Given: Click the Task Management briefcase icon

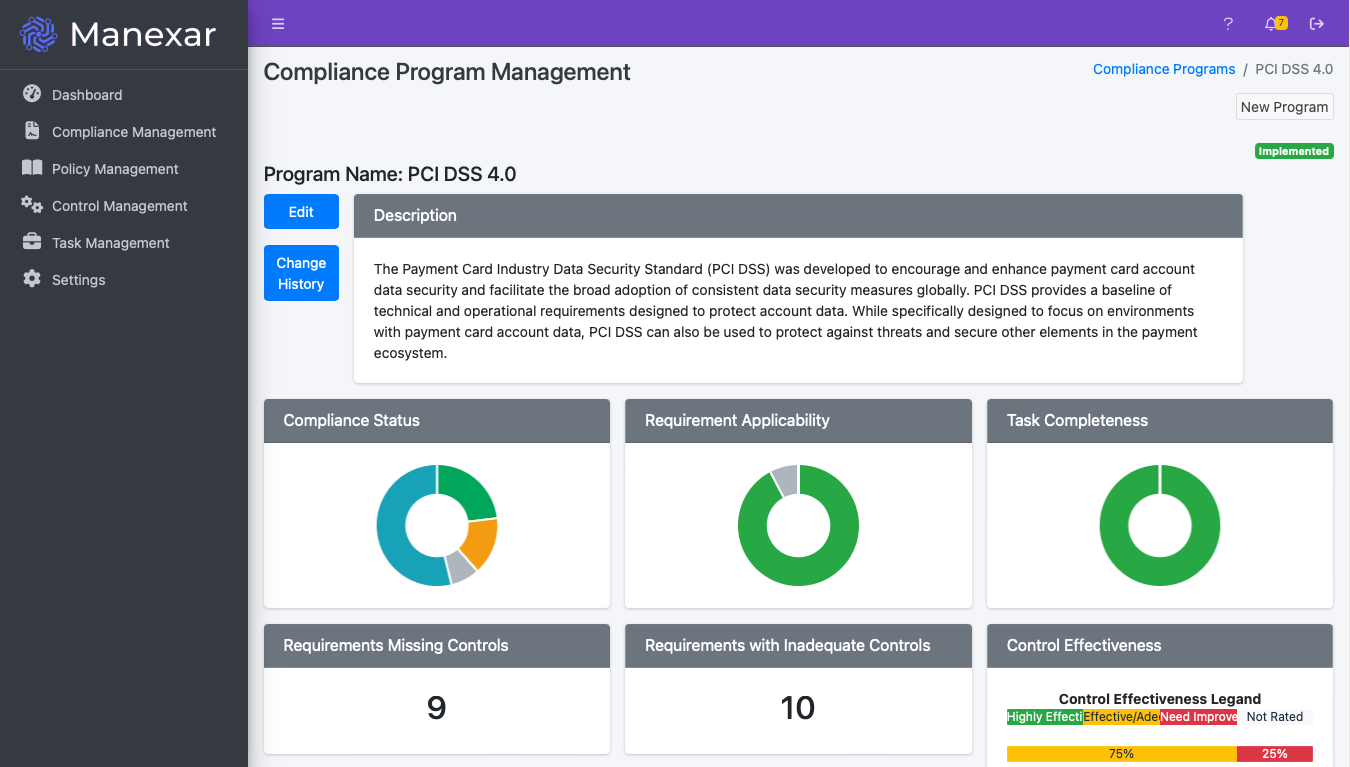Looking at the screenshot, I should (32, 242).
